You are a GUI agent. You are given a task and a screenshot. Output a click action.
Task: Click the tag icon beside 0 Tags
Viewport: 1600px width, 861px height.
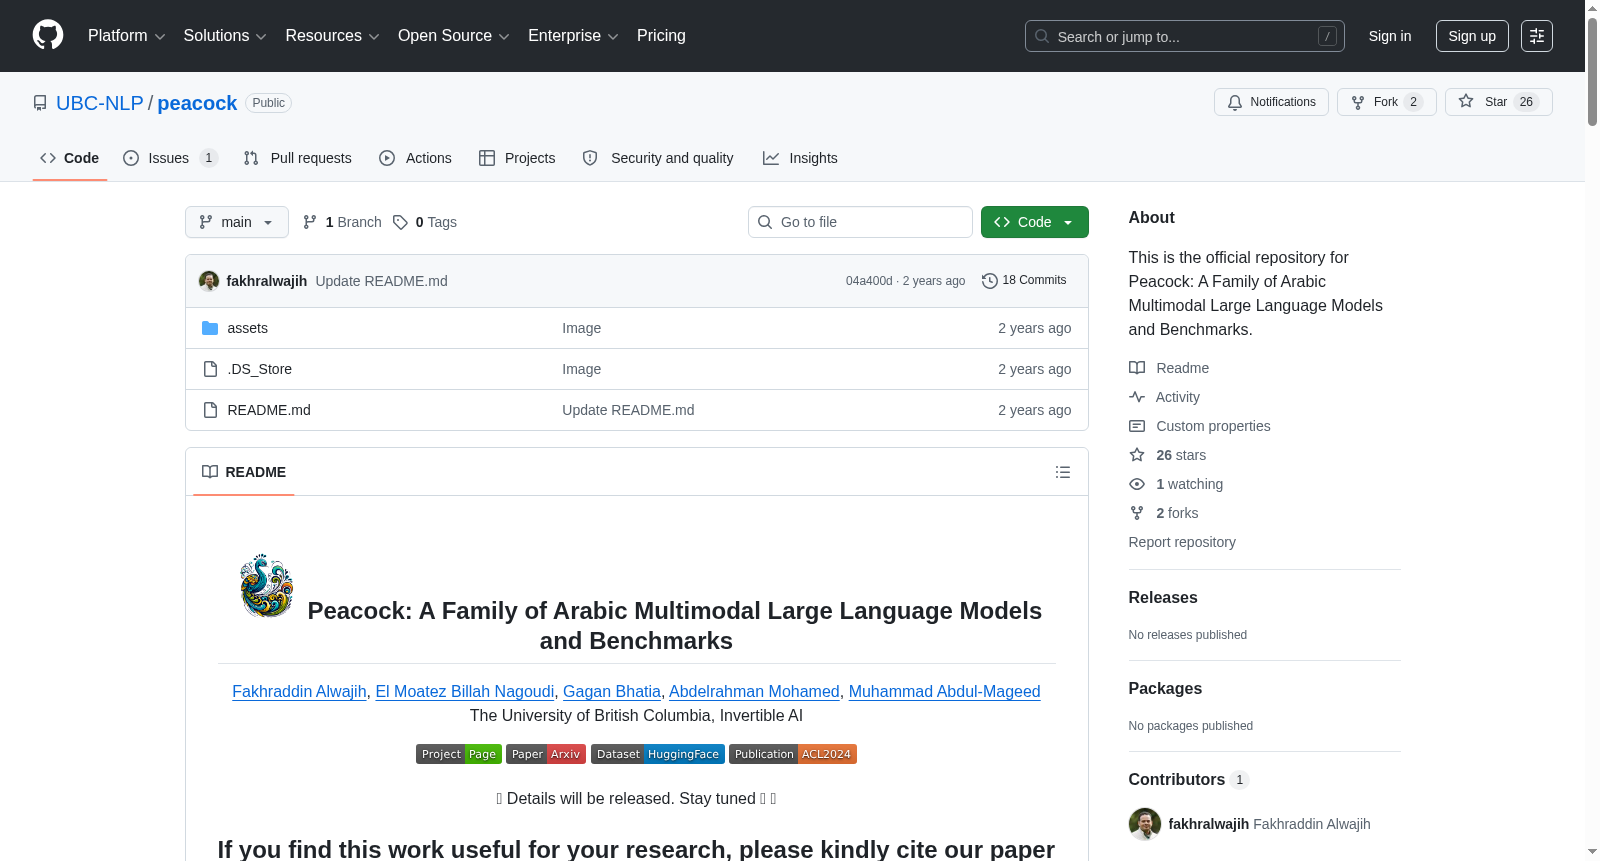400,222
